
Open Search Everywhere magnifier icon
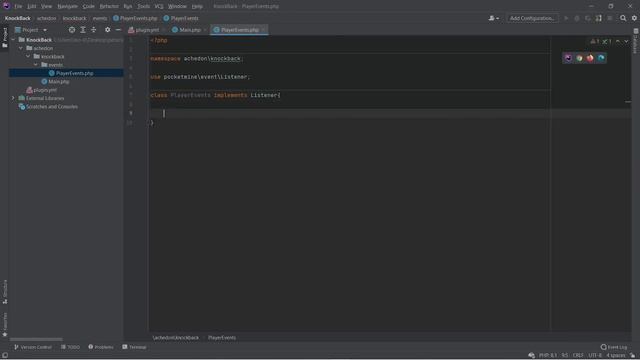click(x=623, y=18)
